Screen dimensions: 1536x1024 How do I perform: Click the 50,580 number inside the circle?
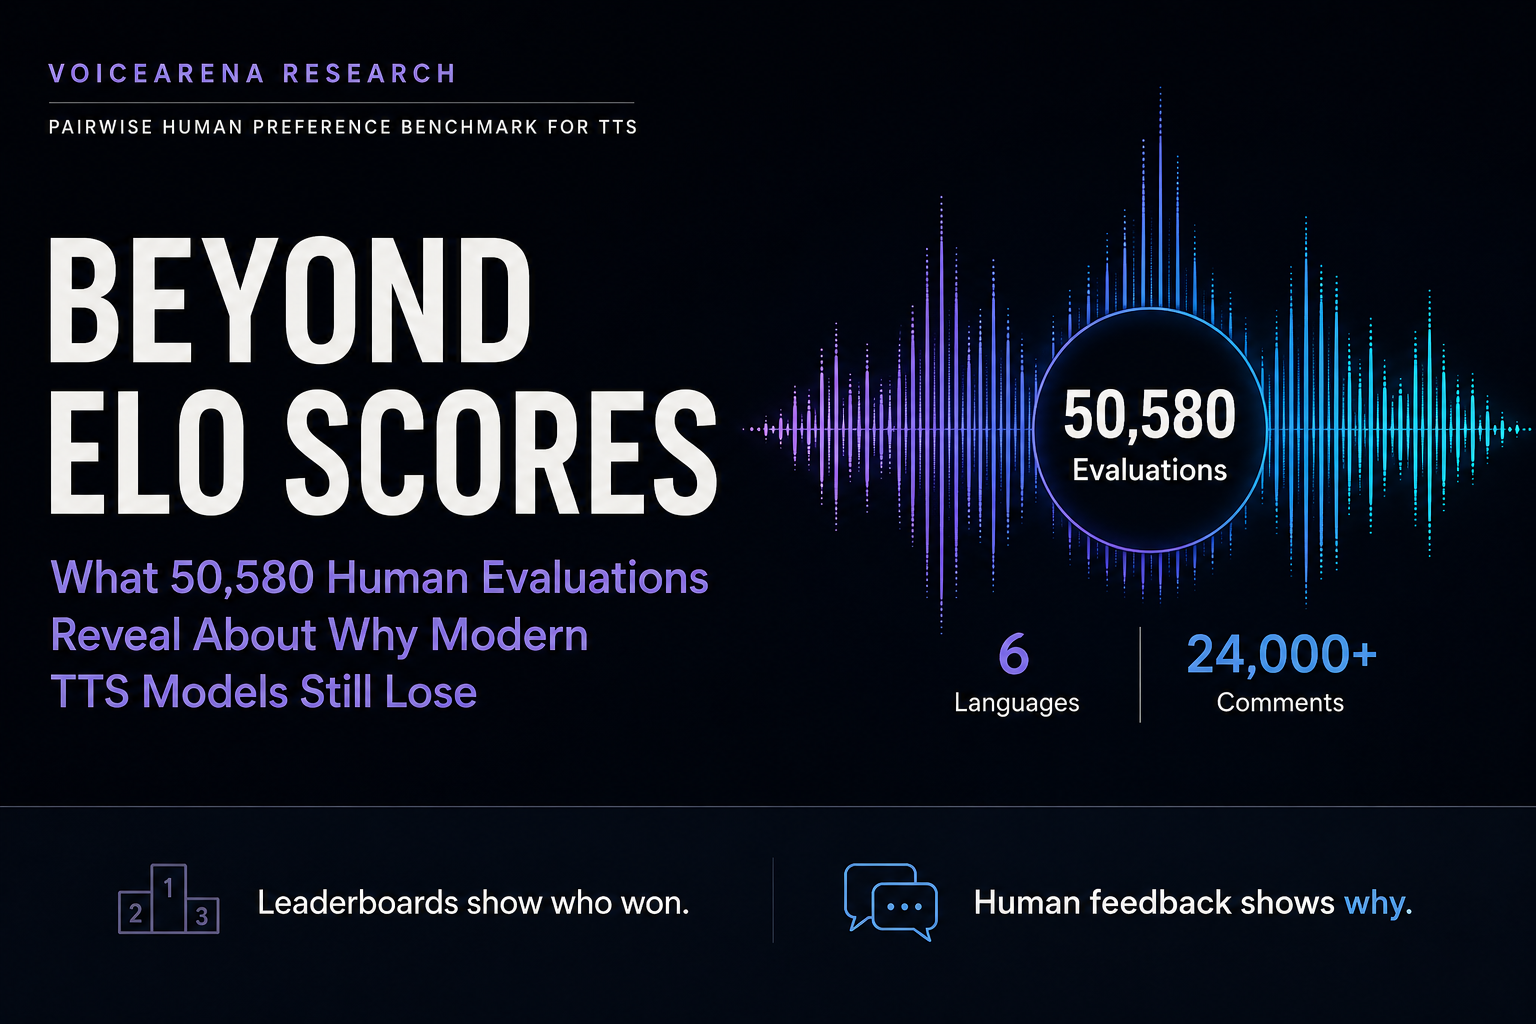1150,415
